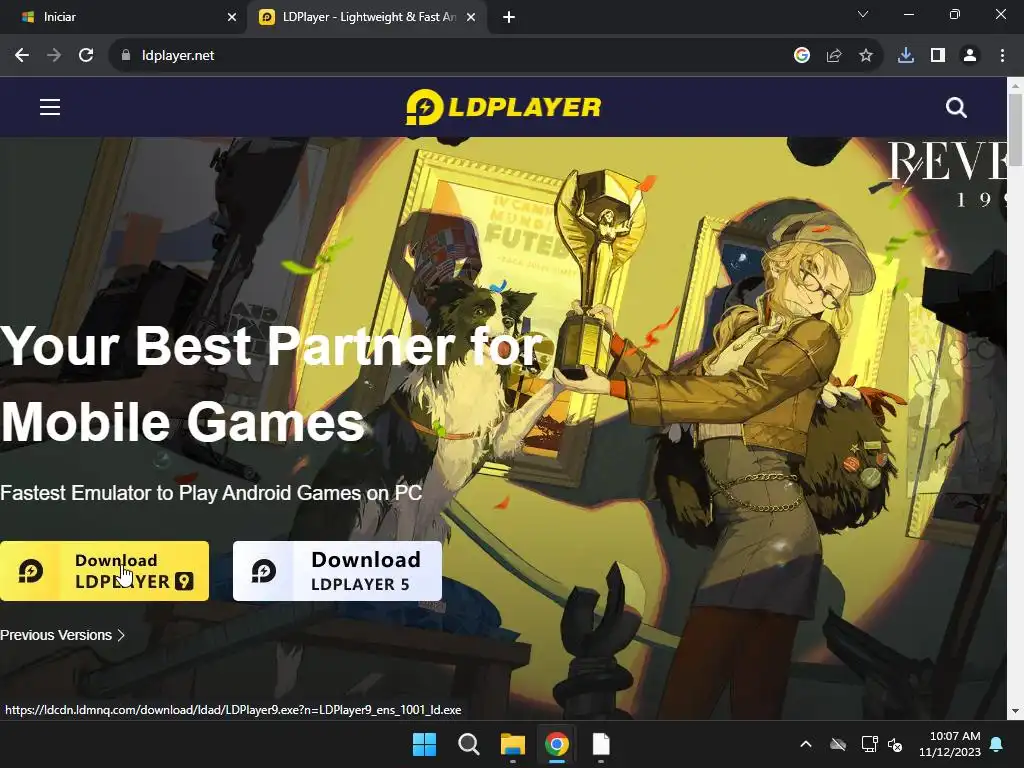Expand the tab search chevron

point(863,14)
